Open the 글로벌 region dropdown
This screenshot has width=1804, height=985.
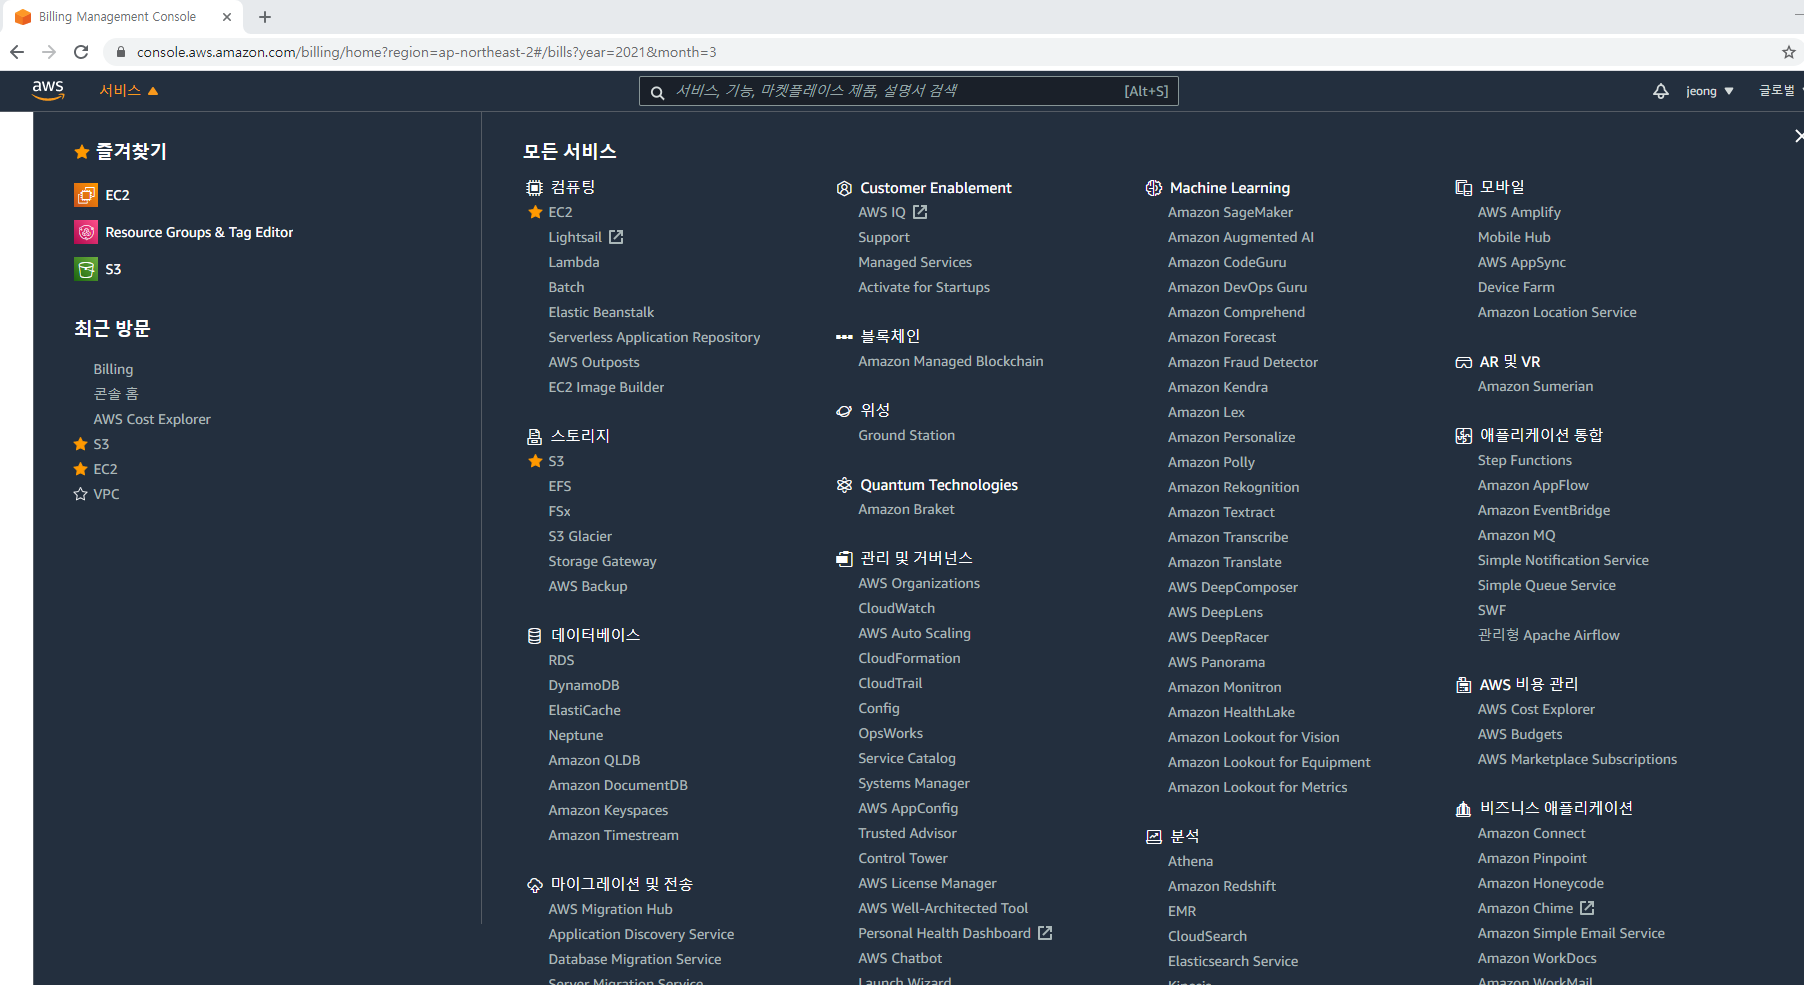1780,91
